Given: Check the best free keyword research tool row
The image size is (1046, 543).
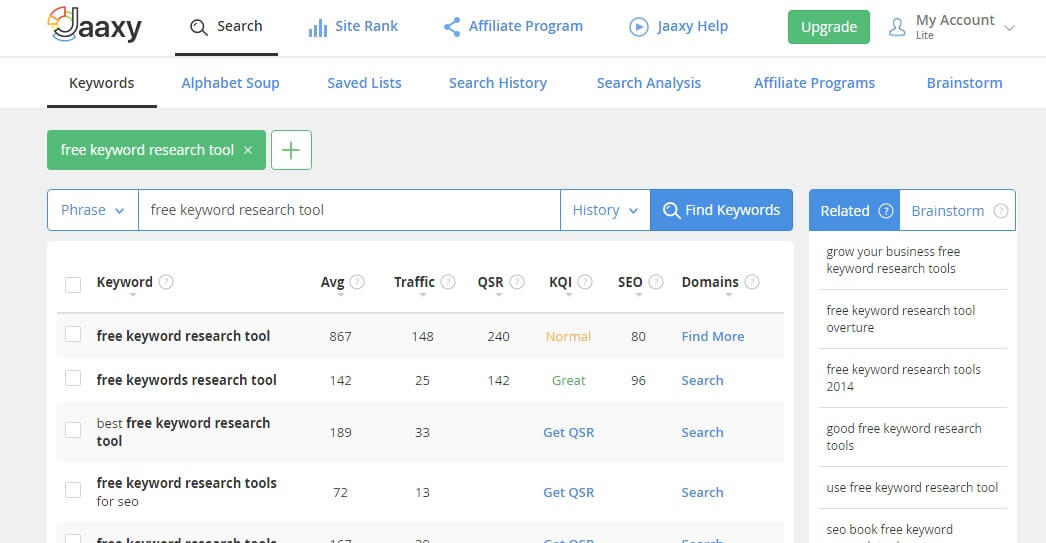Looking at the screenshot, I should [x=73, y=430].
